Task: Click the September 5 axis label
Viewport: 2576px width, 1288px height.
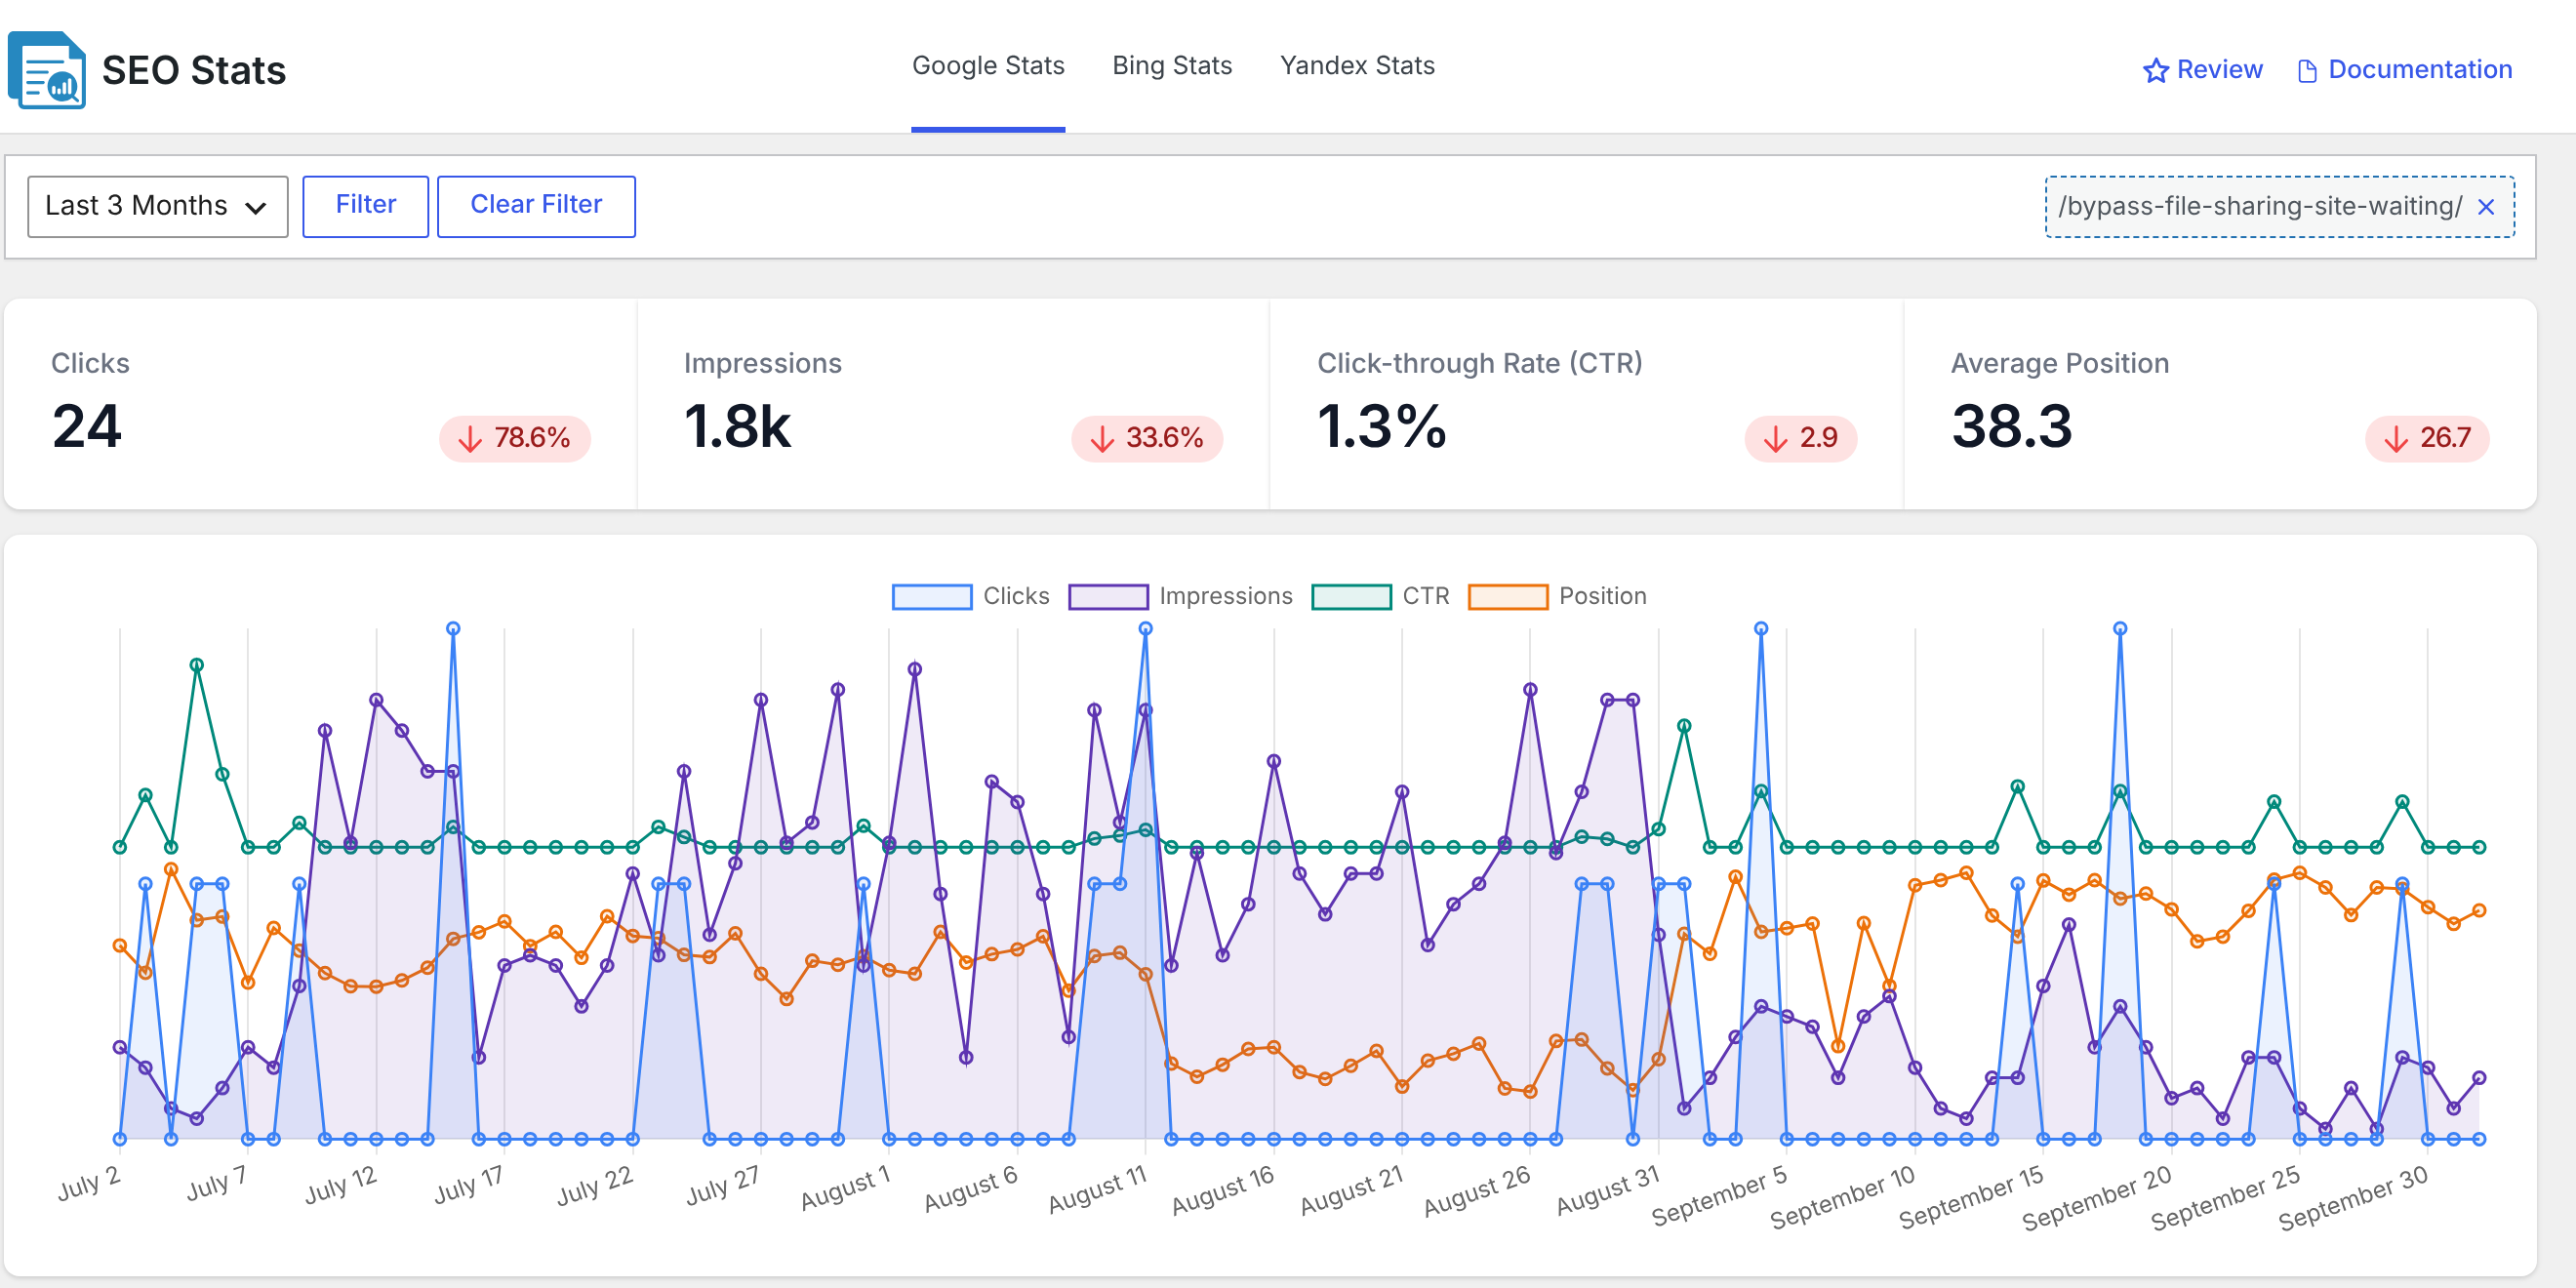Action: click(x=1719, y=1195)
